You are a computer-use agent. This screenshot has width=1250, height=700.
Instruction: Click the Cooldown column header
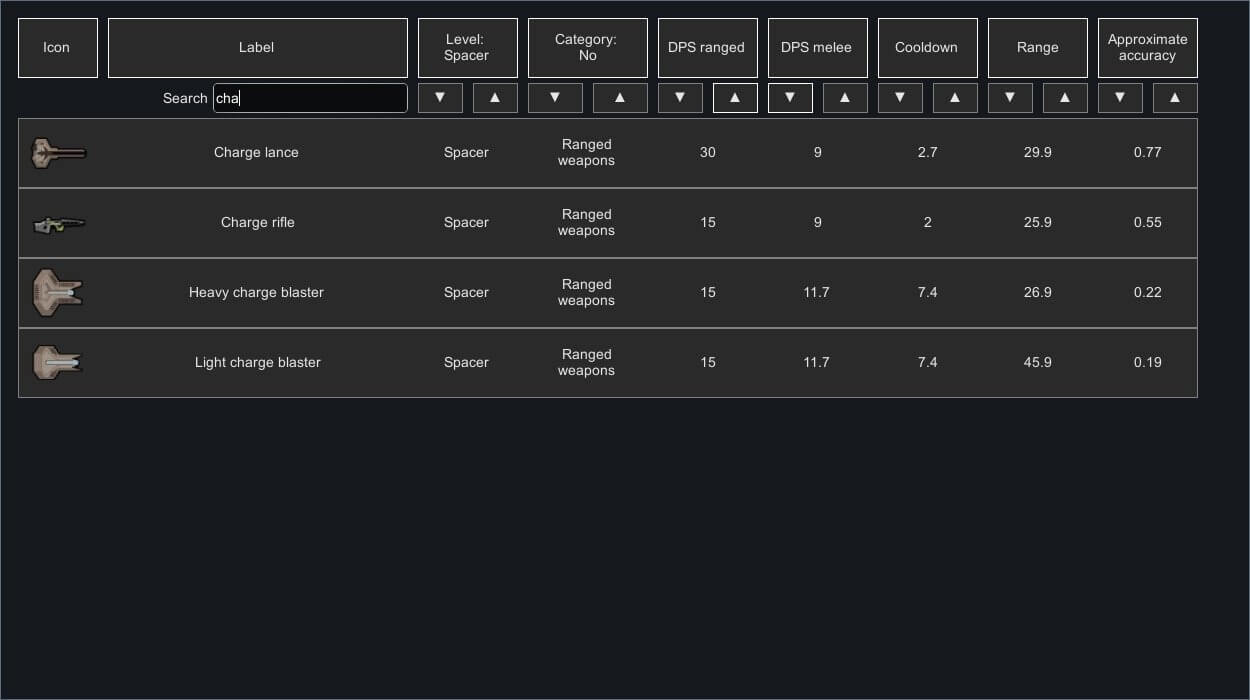927,48
